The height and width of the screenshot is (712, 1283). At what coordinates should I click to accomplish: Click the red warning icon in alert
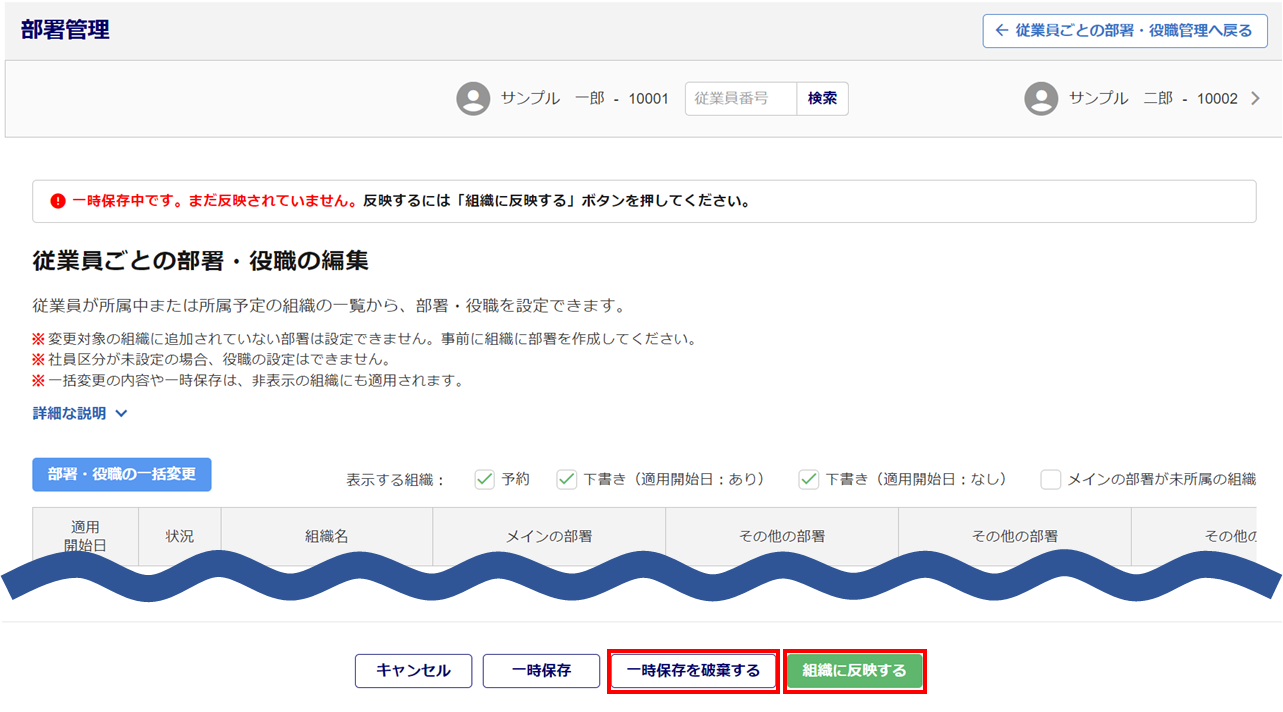click(x=58, y=201)
